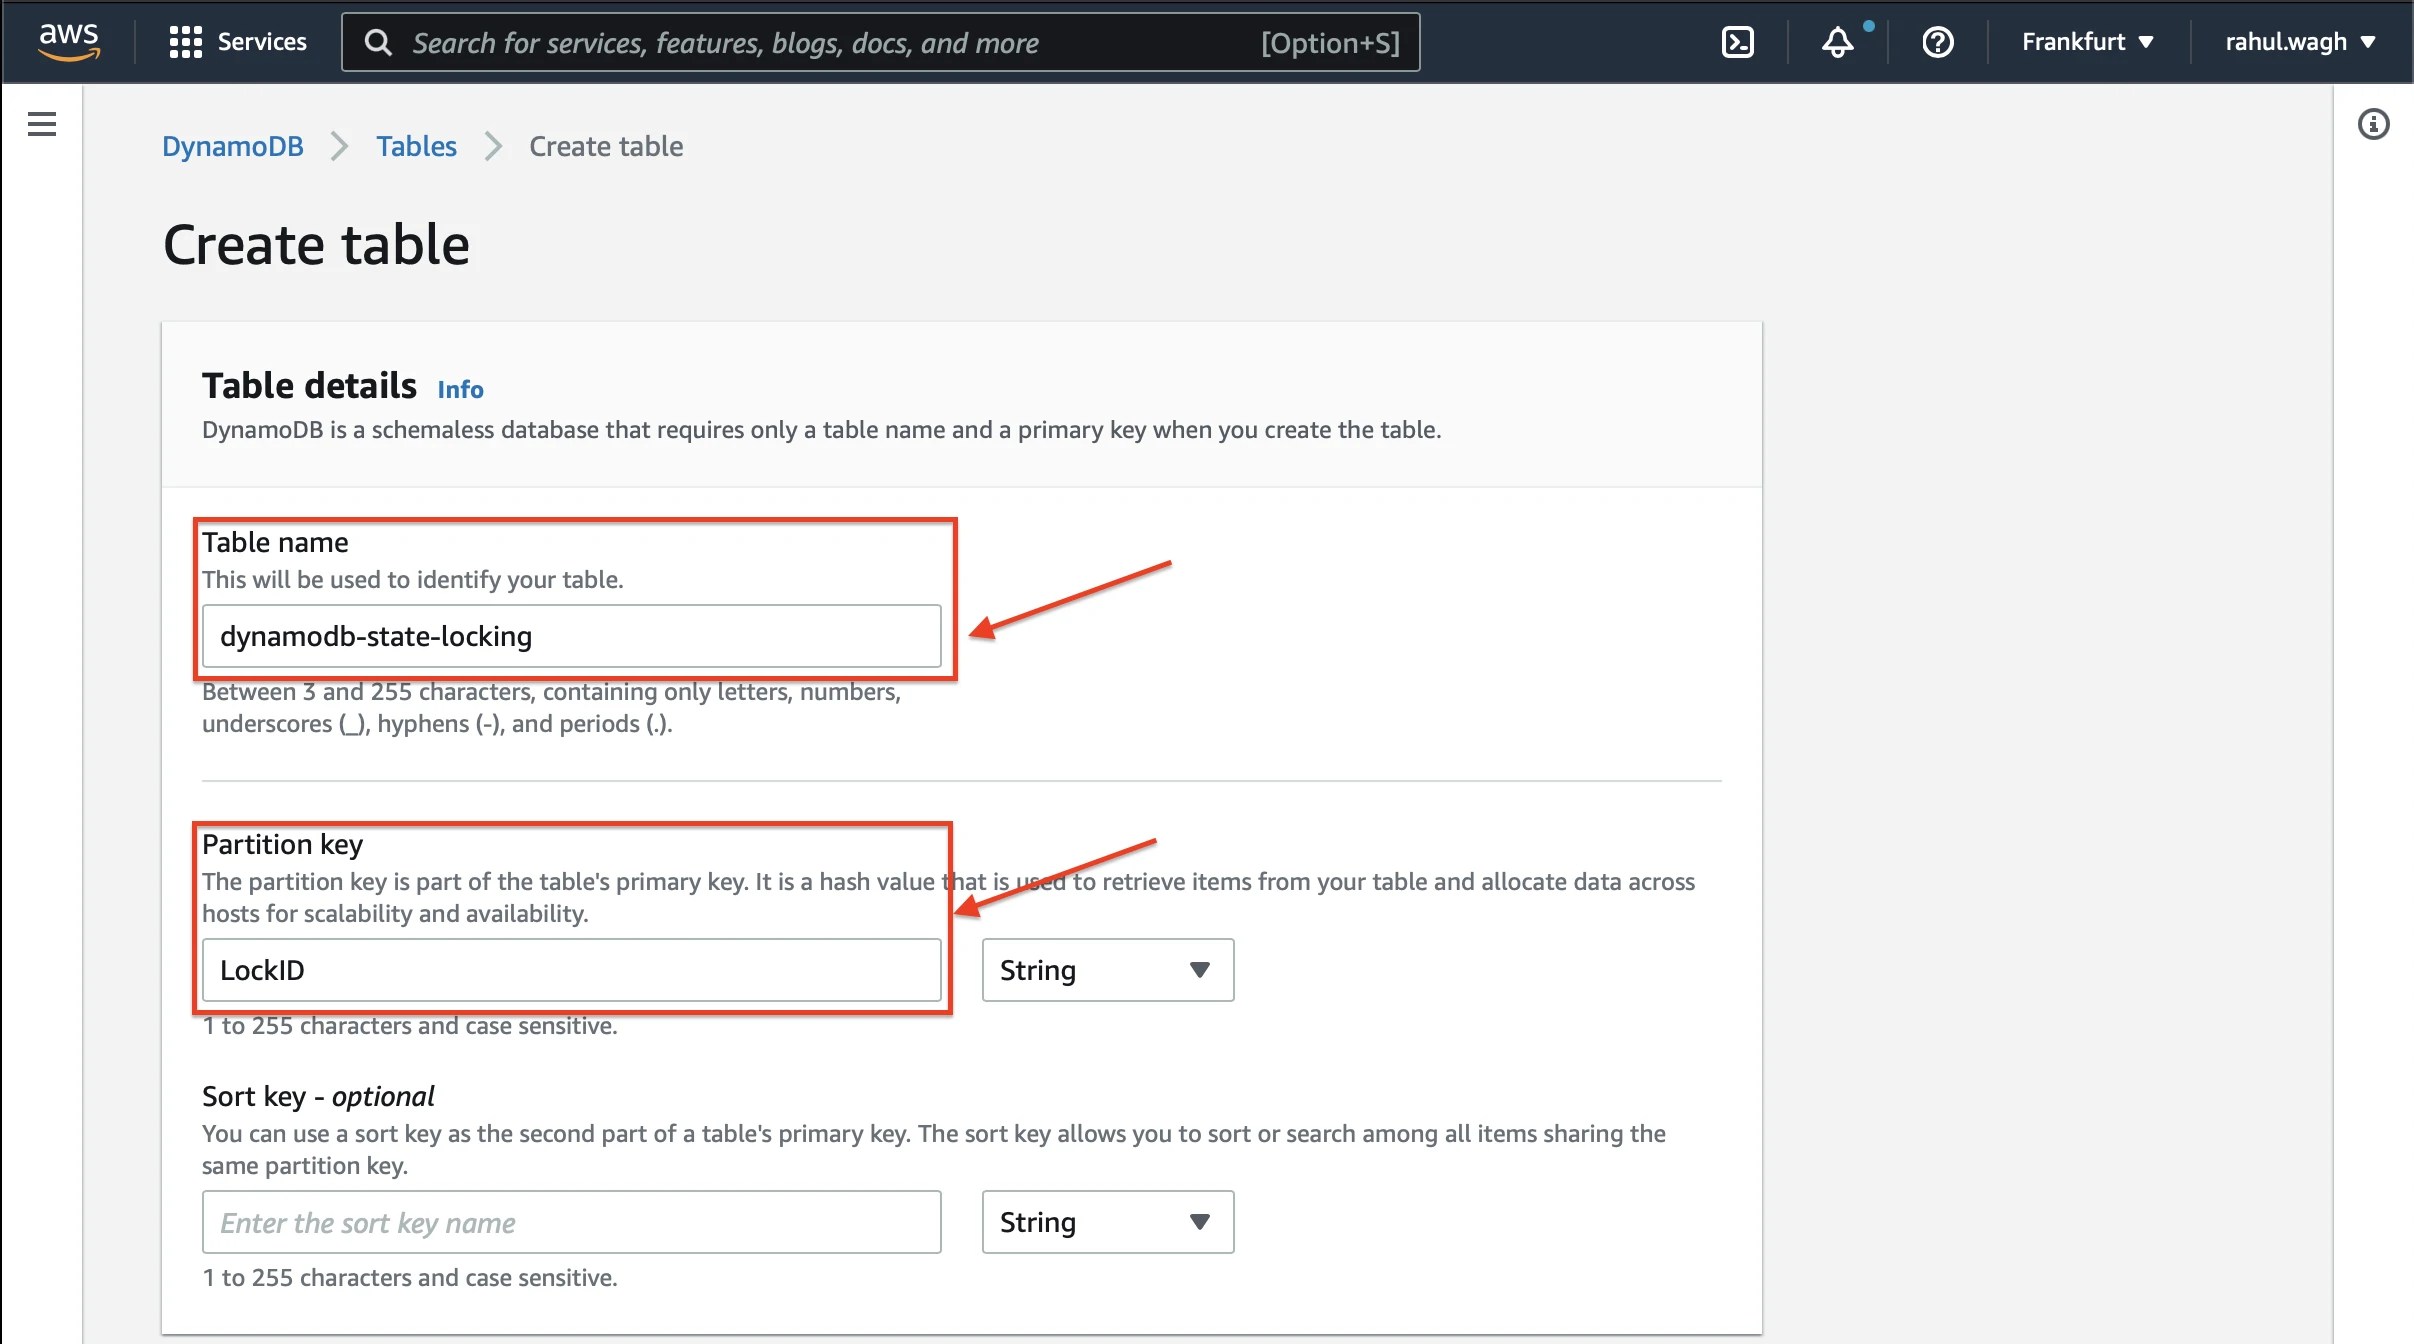Click the LockID partition key field

[x=571, y=969]
